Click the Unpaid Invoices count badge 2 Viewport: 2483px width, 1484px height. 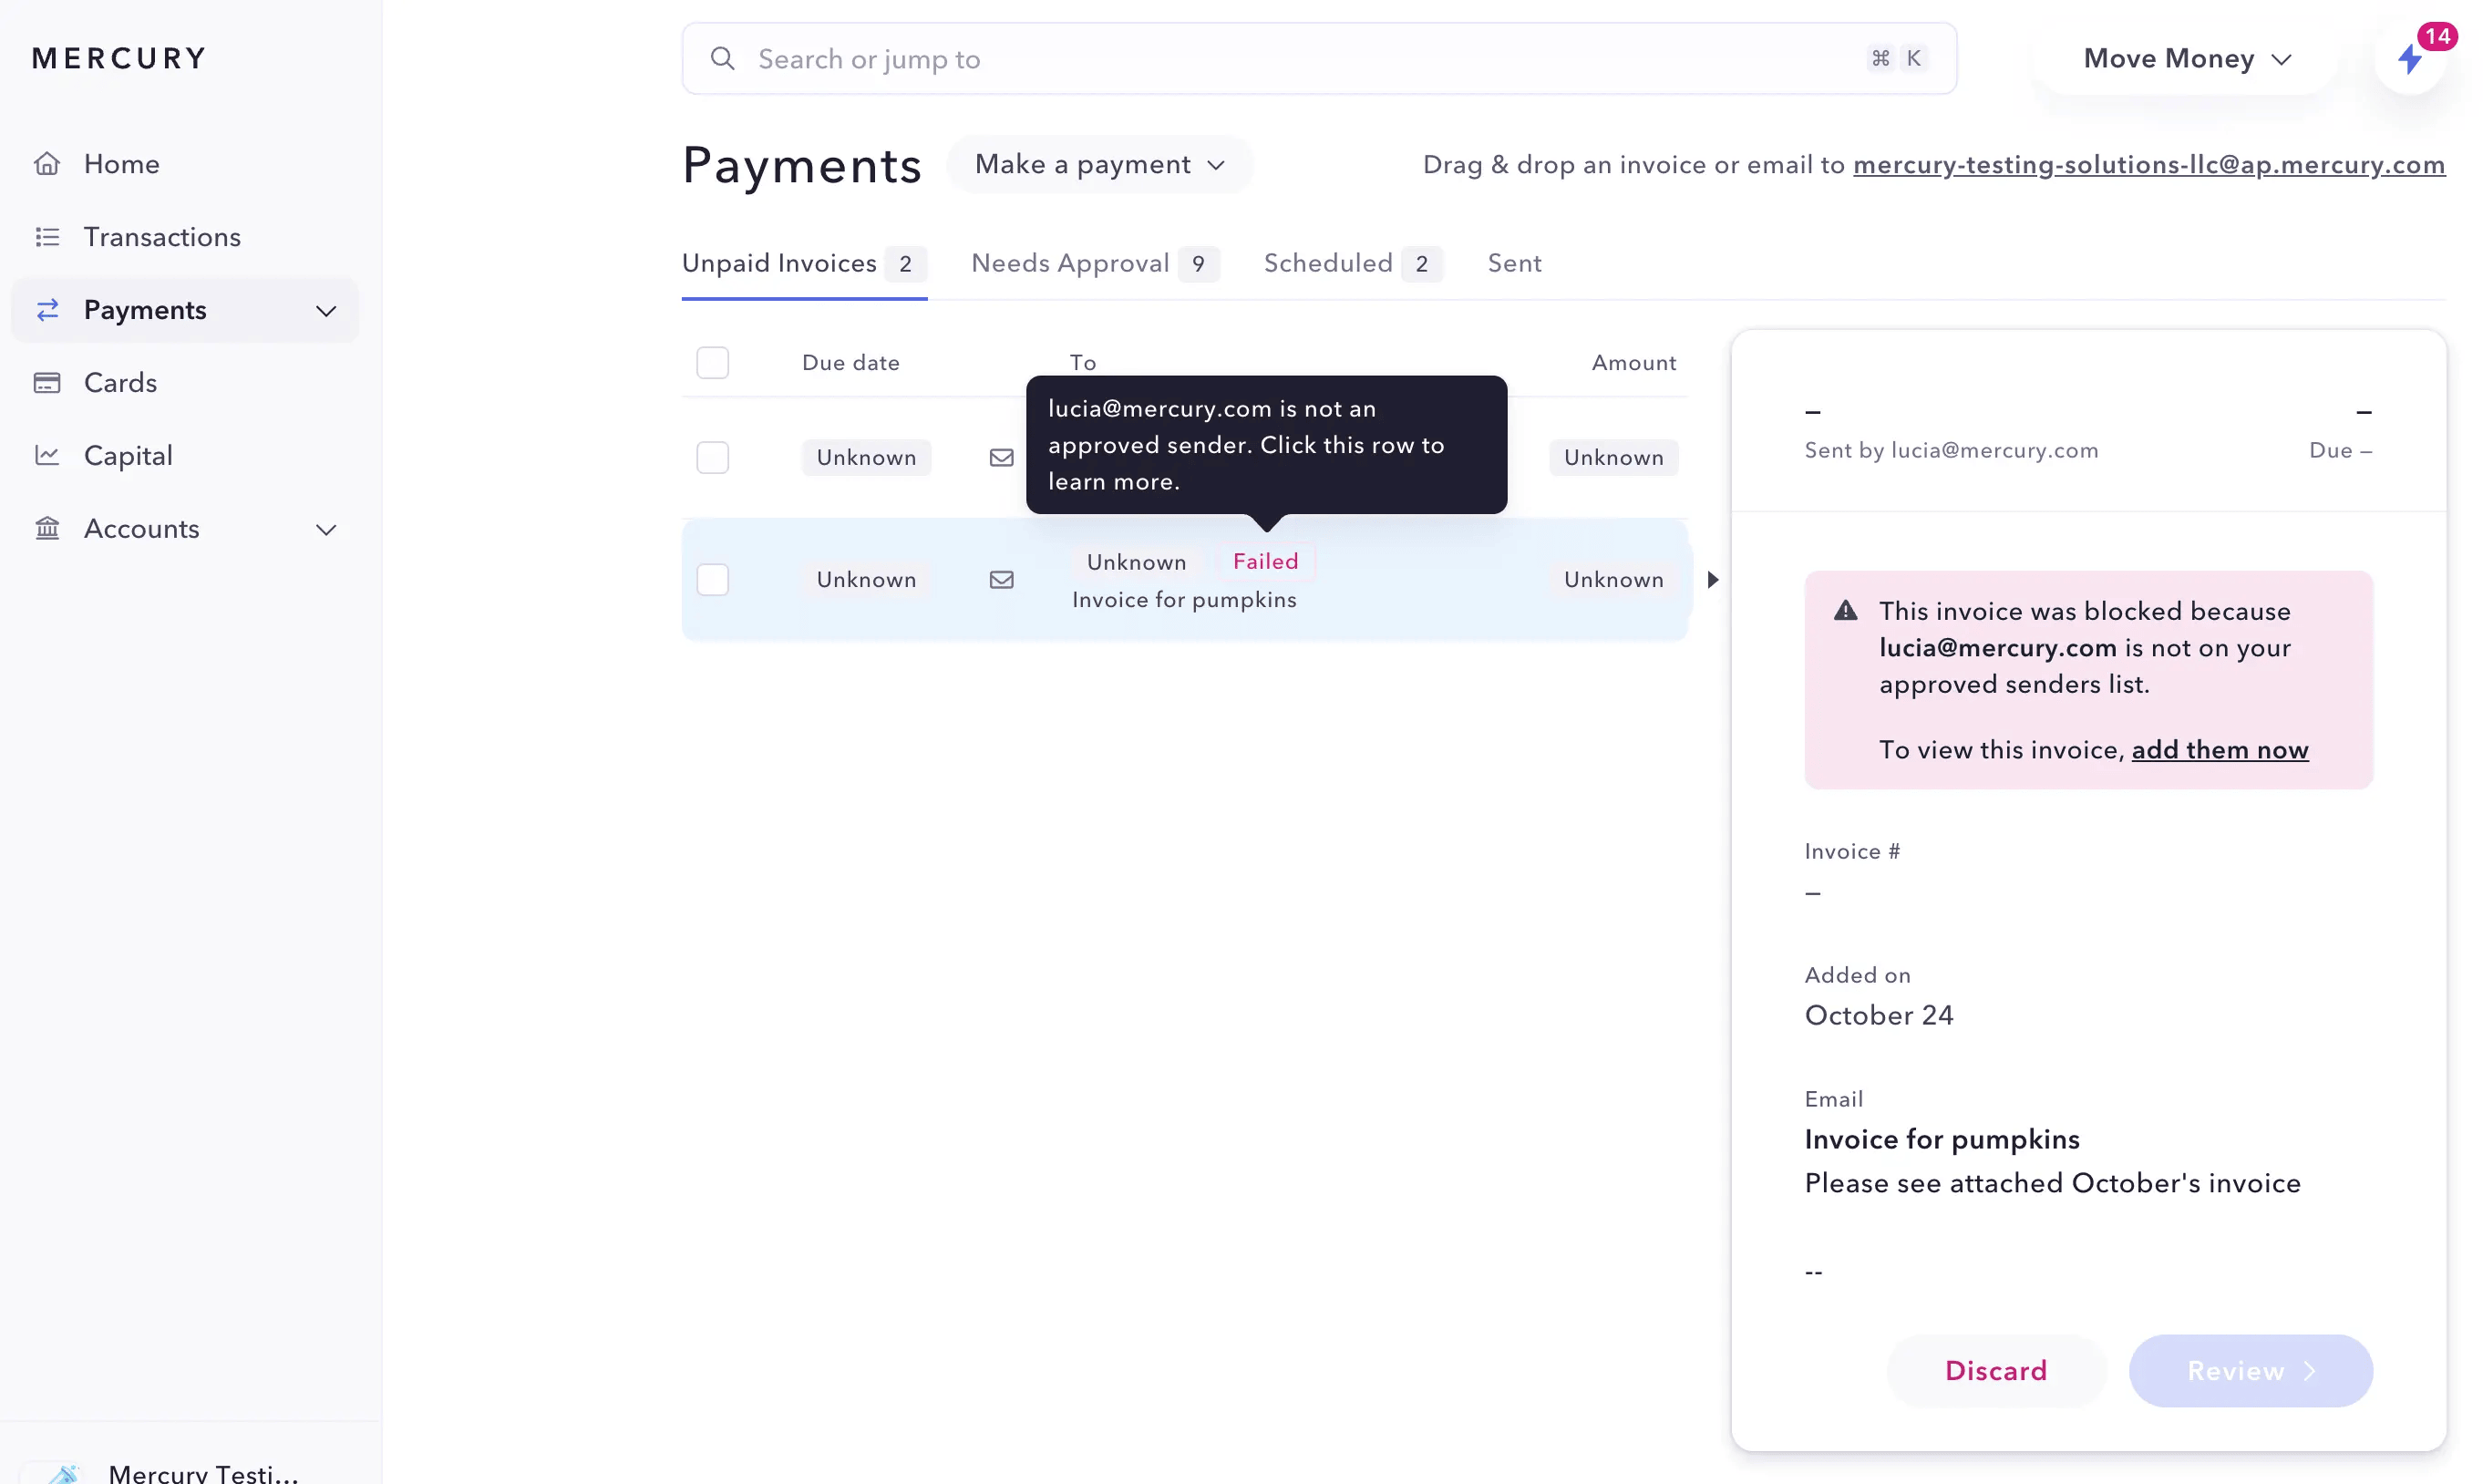point(905,264)
